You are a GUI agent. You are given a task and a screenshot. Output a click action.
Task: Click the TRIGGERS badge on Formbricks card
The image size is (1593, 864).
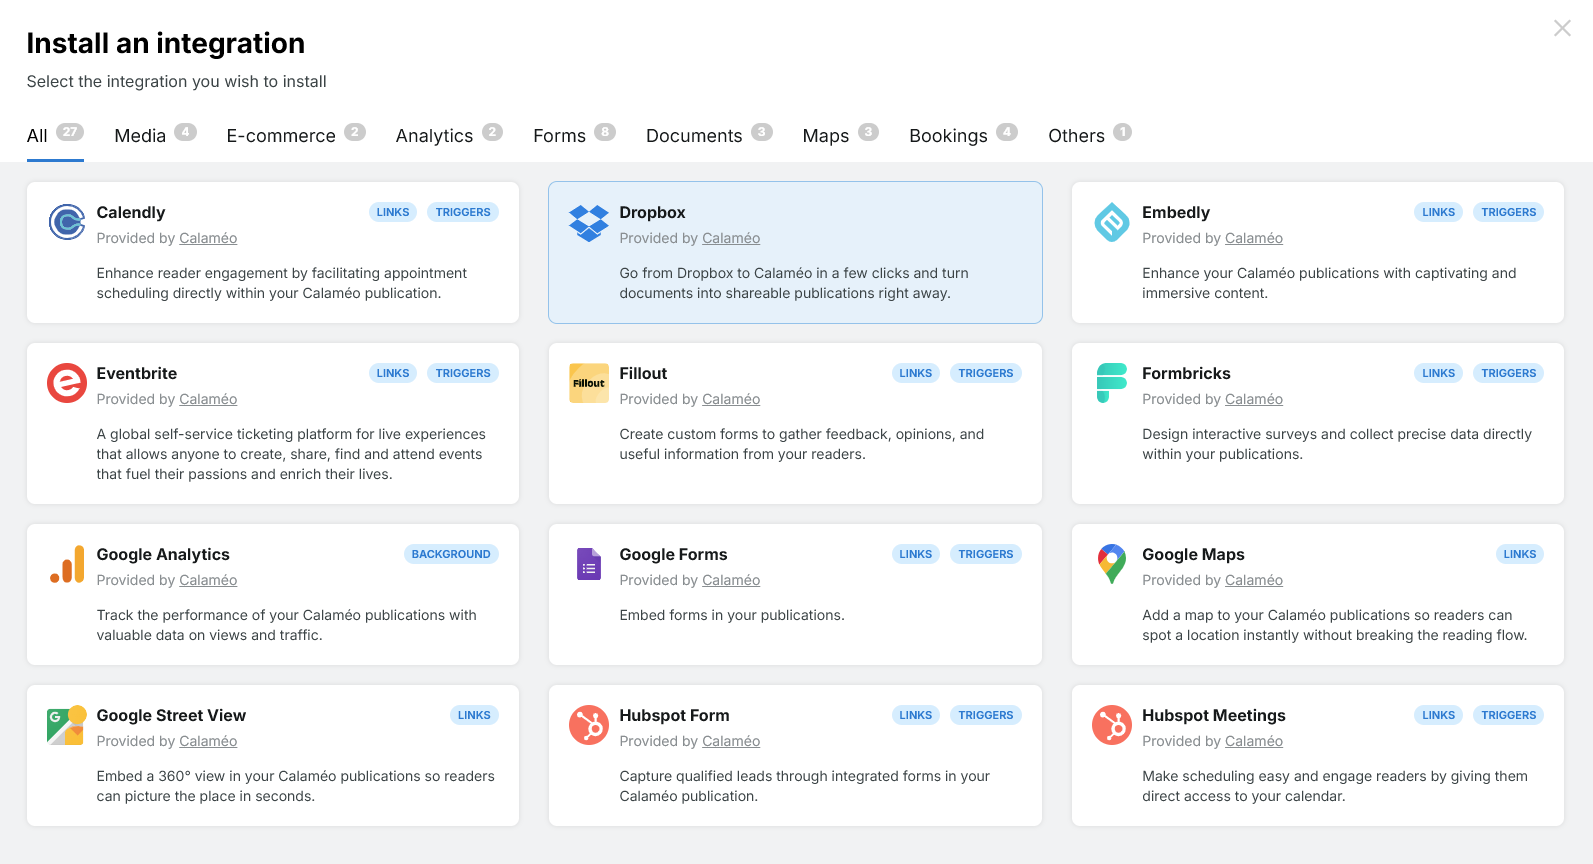(x=1508, y=373)
